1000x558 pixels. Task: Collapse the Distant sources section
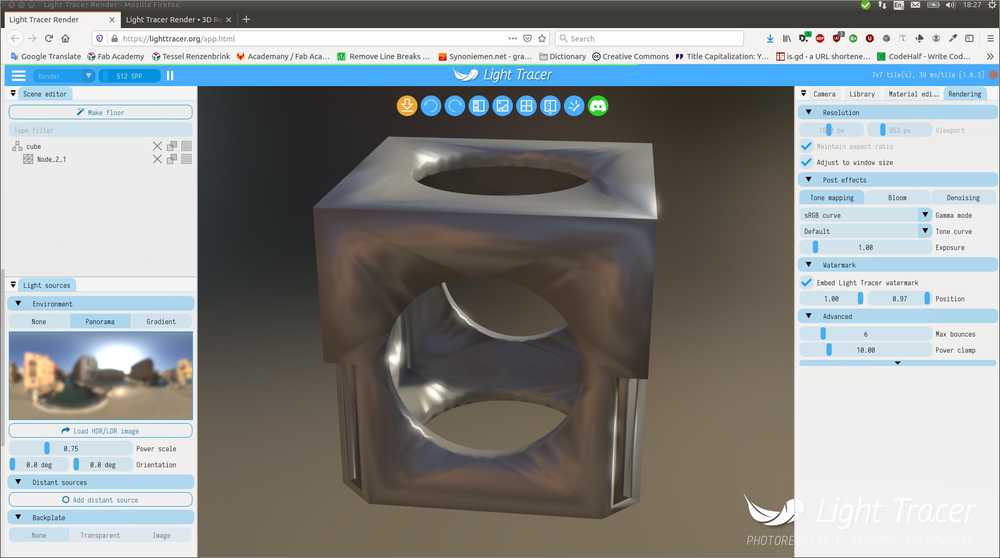18,482
